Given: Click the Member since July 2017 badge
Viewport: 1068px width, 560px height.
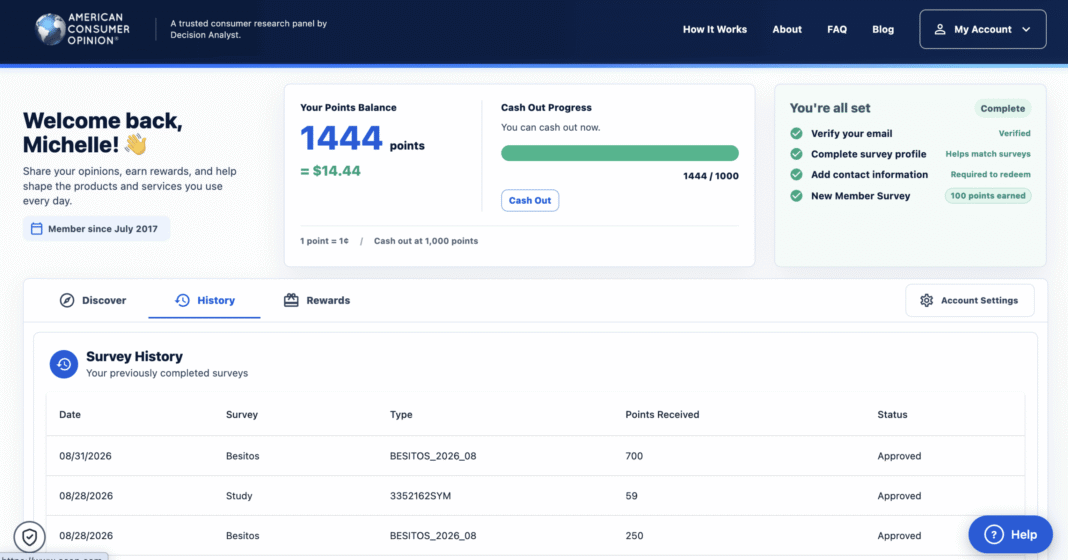Looking at the screenshot, I should pos(96,229).
